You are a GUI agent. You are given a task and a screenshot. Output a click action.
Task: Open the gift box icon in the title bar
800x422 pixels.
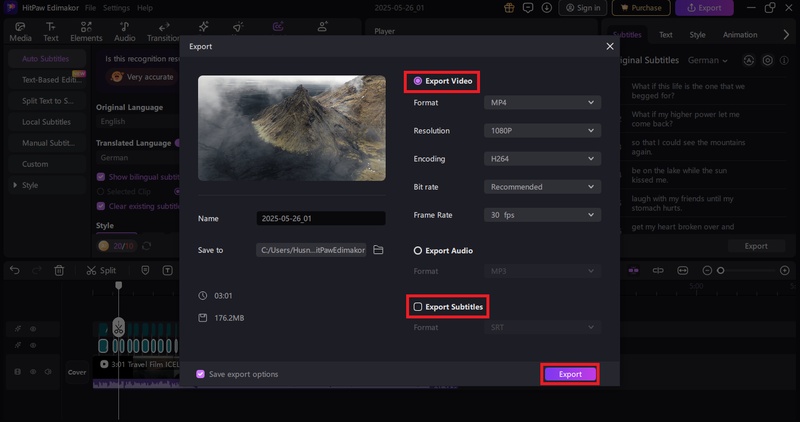click(509, 8)
